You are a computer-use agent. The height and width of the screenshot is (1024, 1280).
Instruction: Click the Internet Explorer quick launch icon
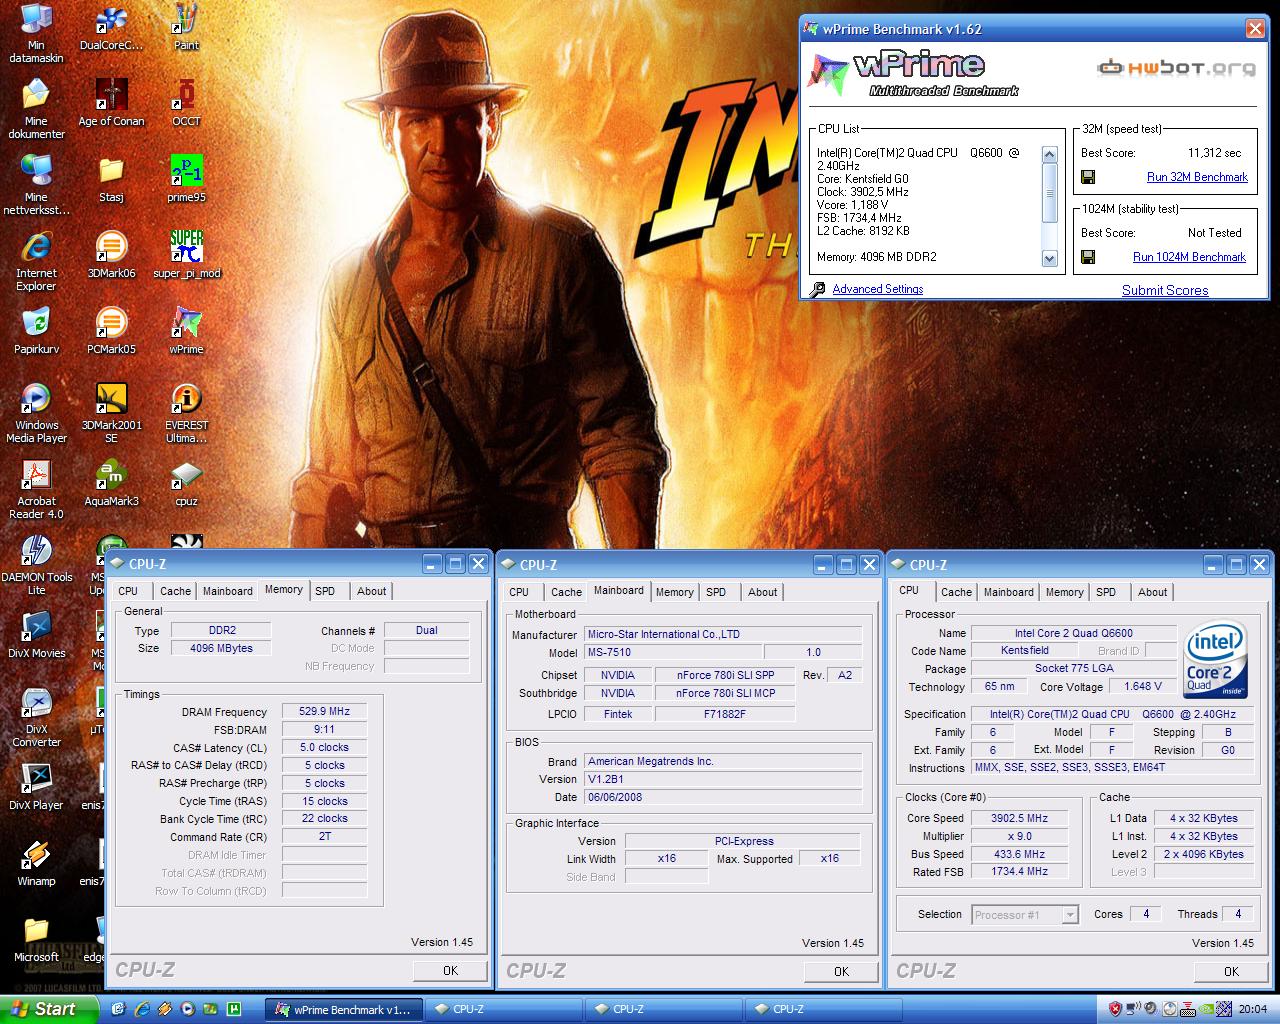point(142,1009)
